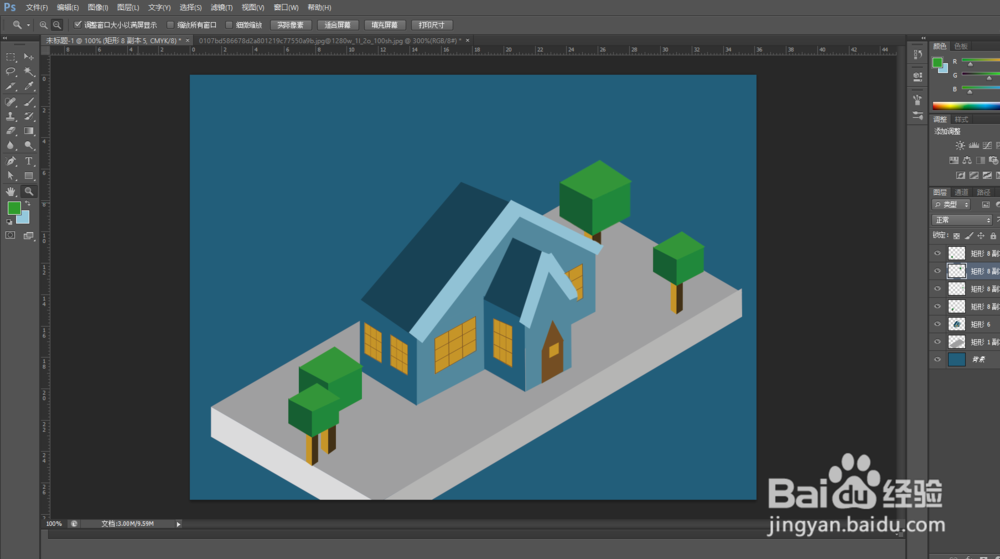Select the Eyedropper tool

coord(29,87)
